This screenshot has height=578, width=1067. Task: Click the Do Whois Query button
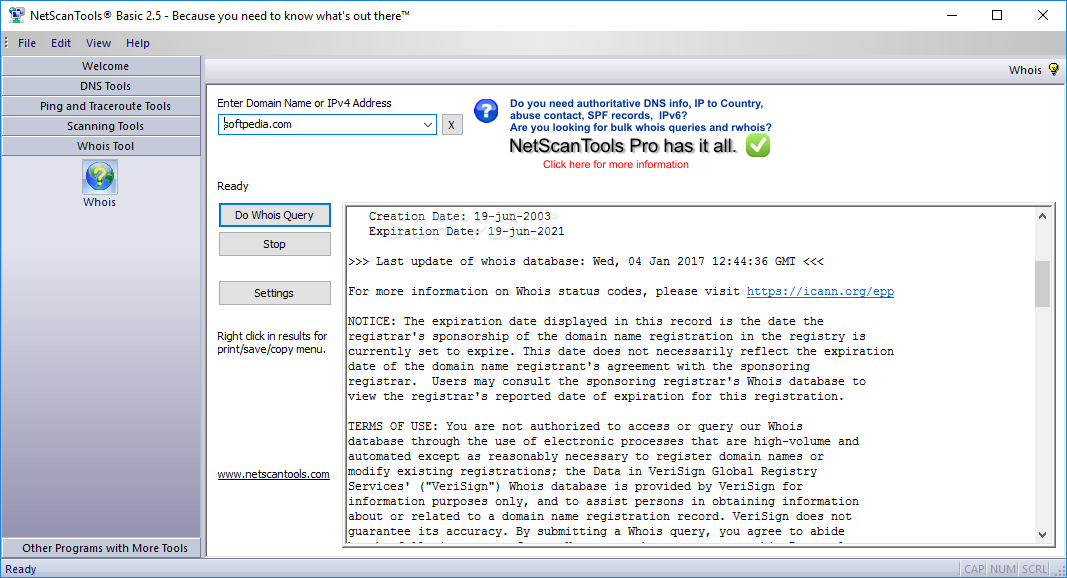click(275, 215)
